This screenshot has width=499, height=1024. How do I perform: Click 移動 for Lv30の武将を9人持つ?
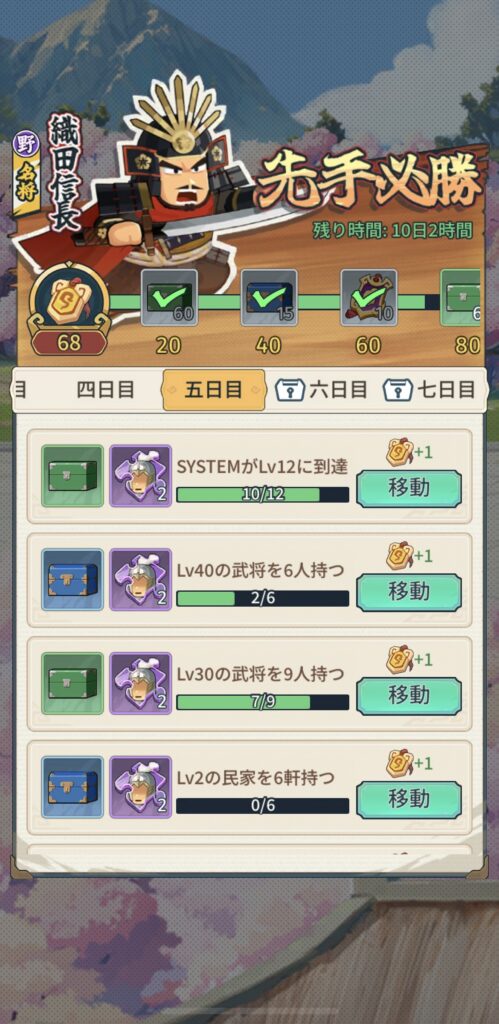(x=409, y=697)
